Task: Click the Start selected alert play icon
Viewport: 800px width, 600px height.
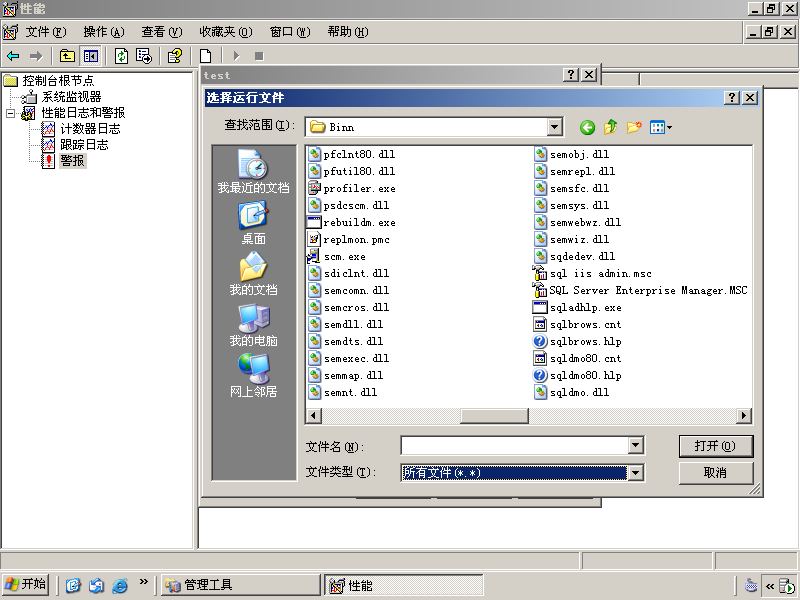Action: (236, 56)
